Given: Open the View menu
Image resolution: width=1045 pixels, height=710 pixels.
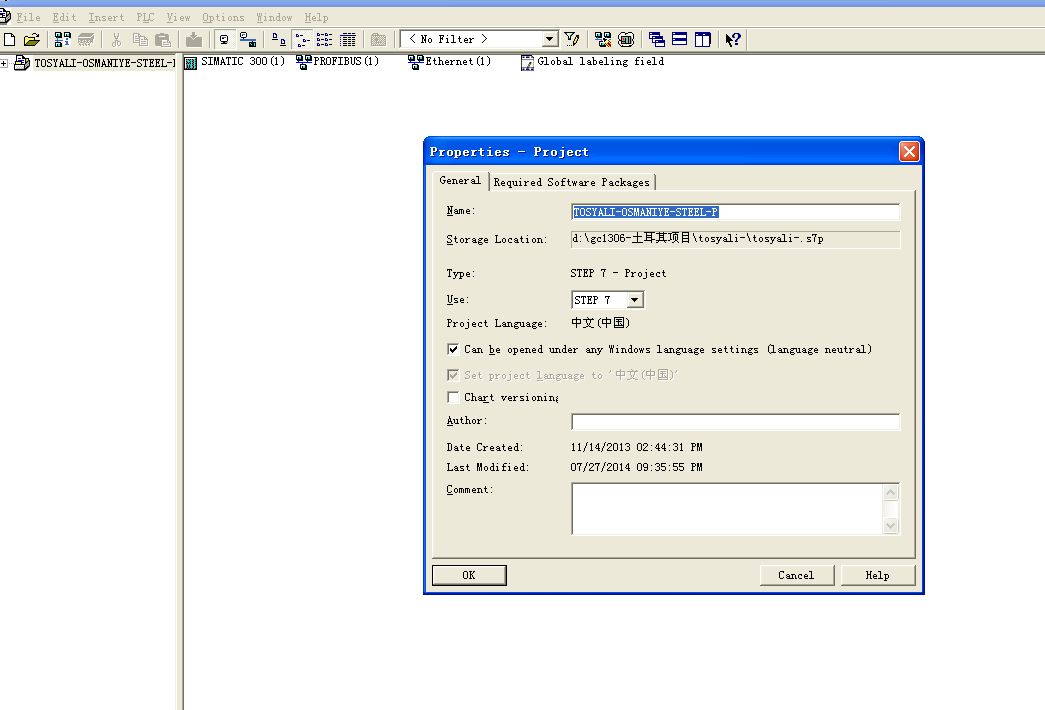Looking at the screenshot, I should 178,17.
